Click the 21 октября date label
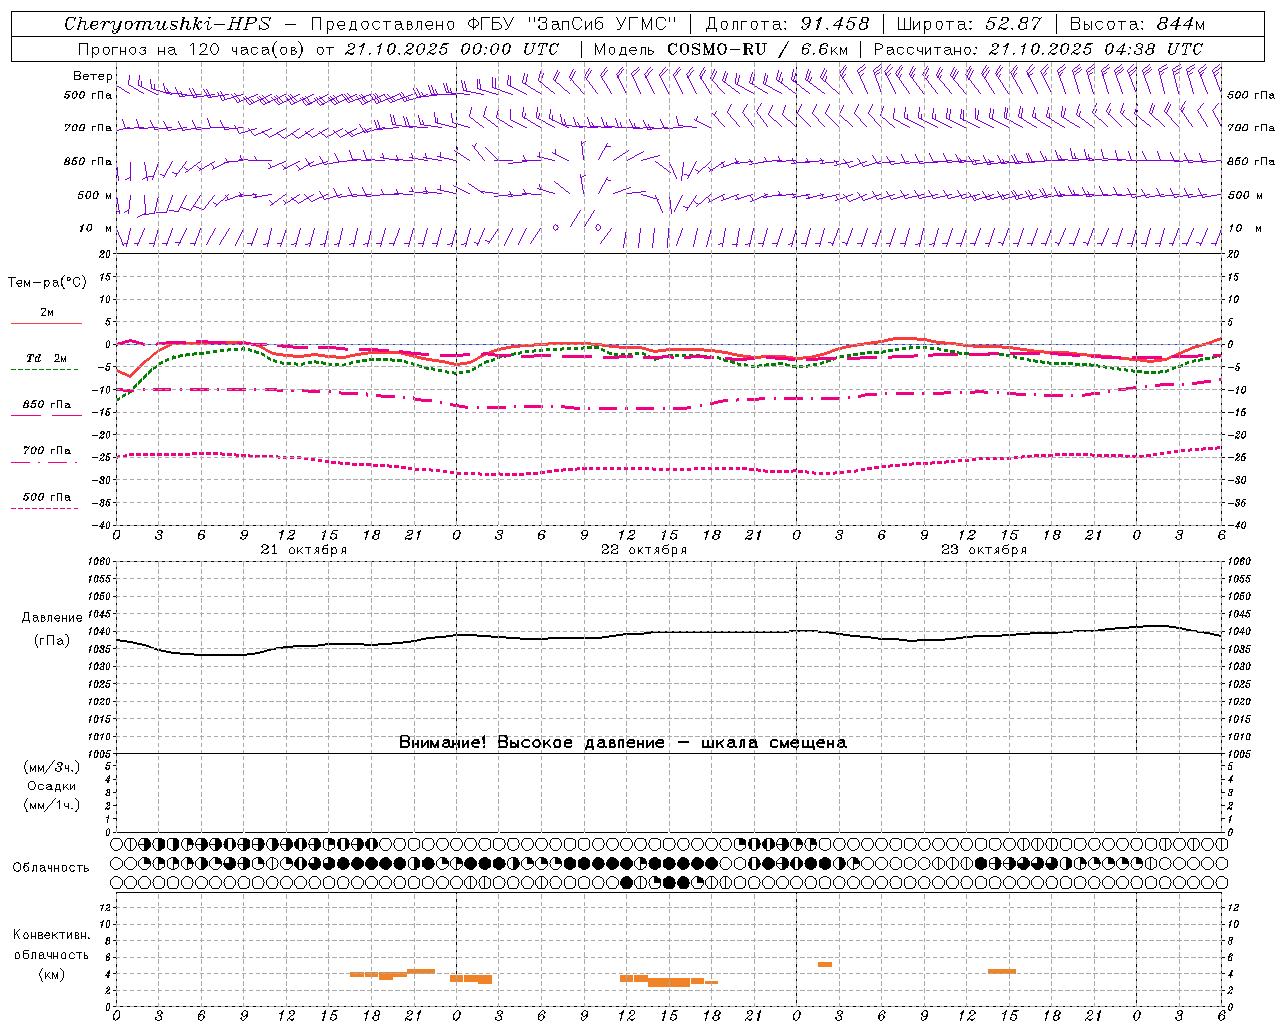 coord(303,550)
